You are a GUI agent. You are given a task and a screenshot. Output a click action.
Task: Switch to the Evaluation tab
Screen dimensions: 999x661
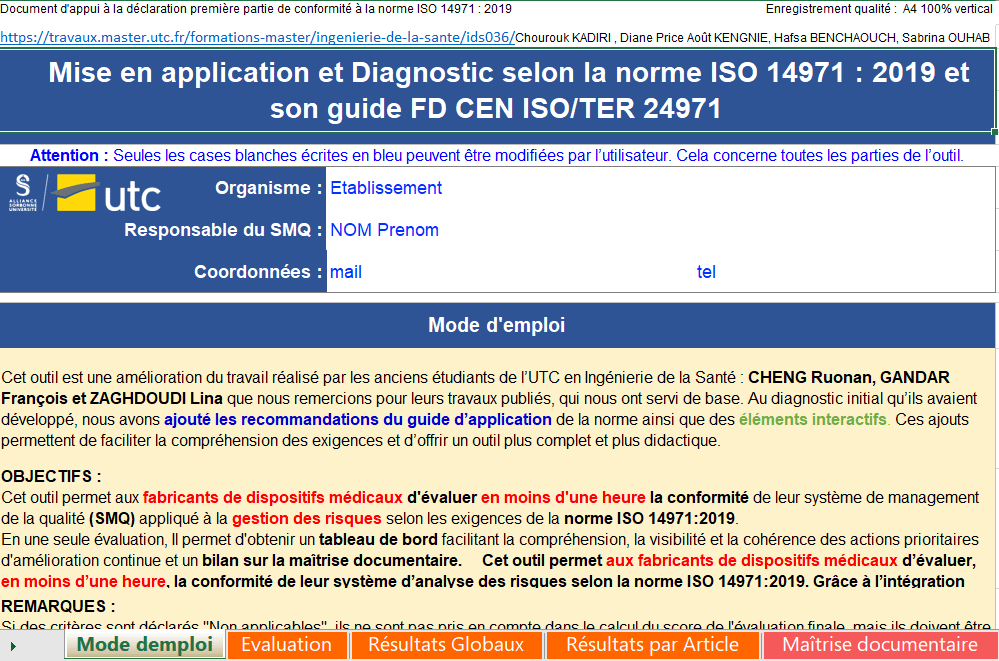[287, 645]
